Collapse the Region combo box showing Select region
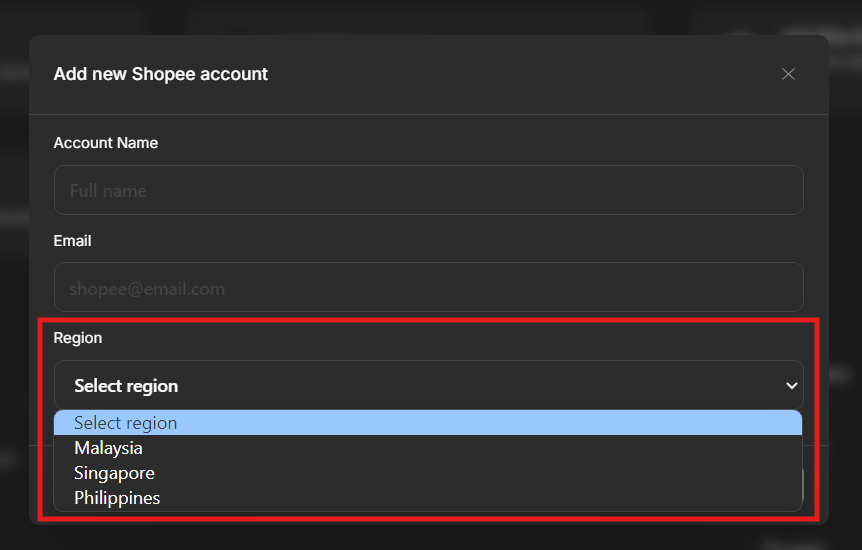This screenshot has height=550, width=862. 428,386
